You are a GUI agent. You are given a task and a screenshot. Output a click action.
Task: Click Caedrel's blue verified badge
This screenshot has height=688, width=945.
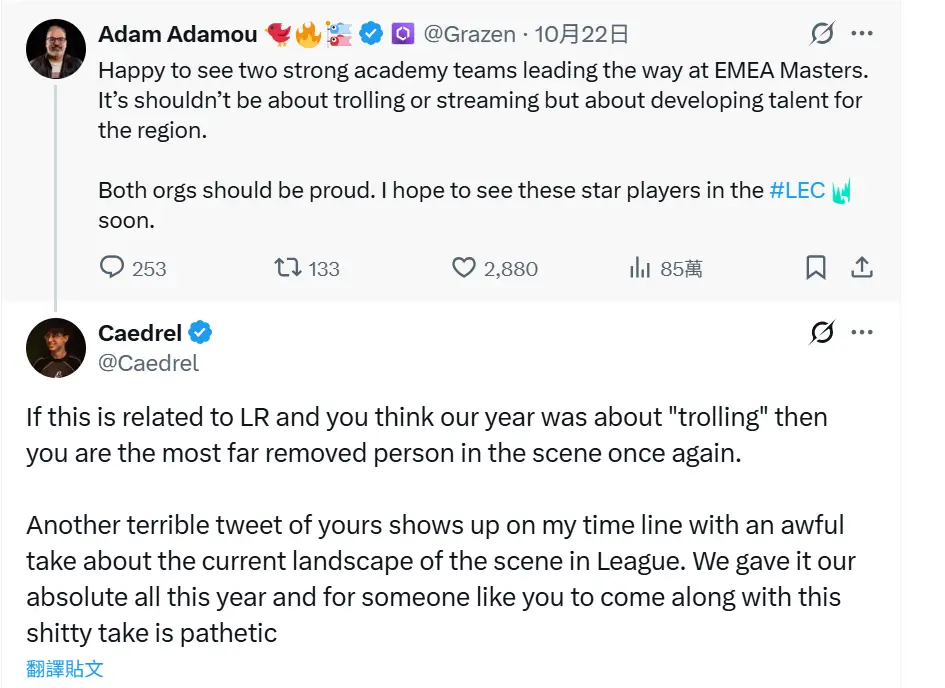[200, 333]
